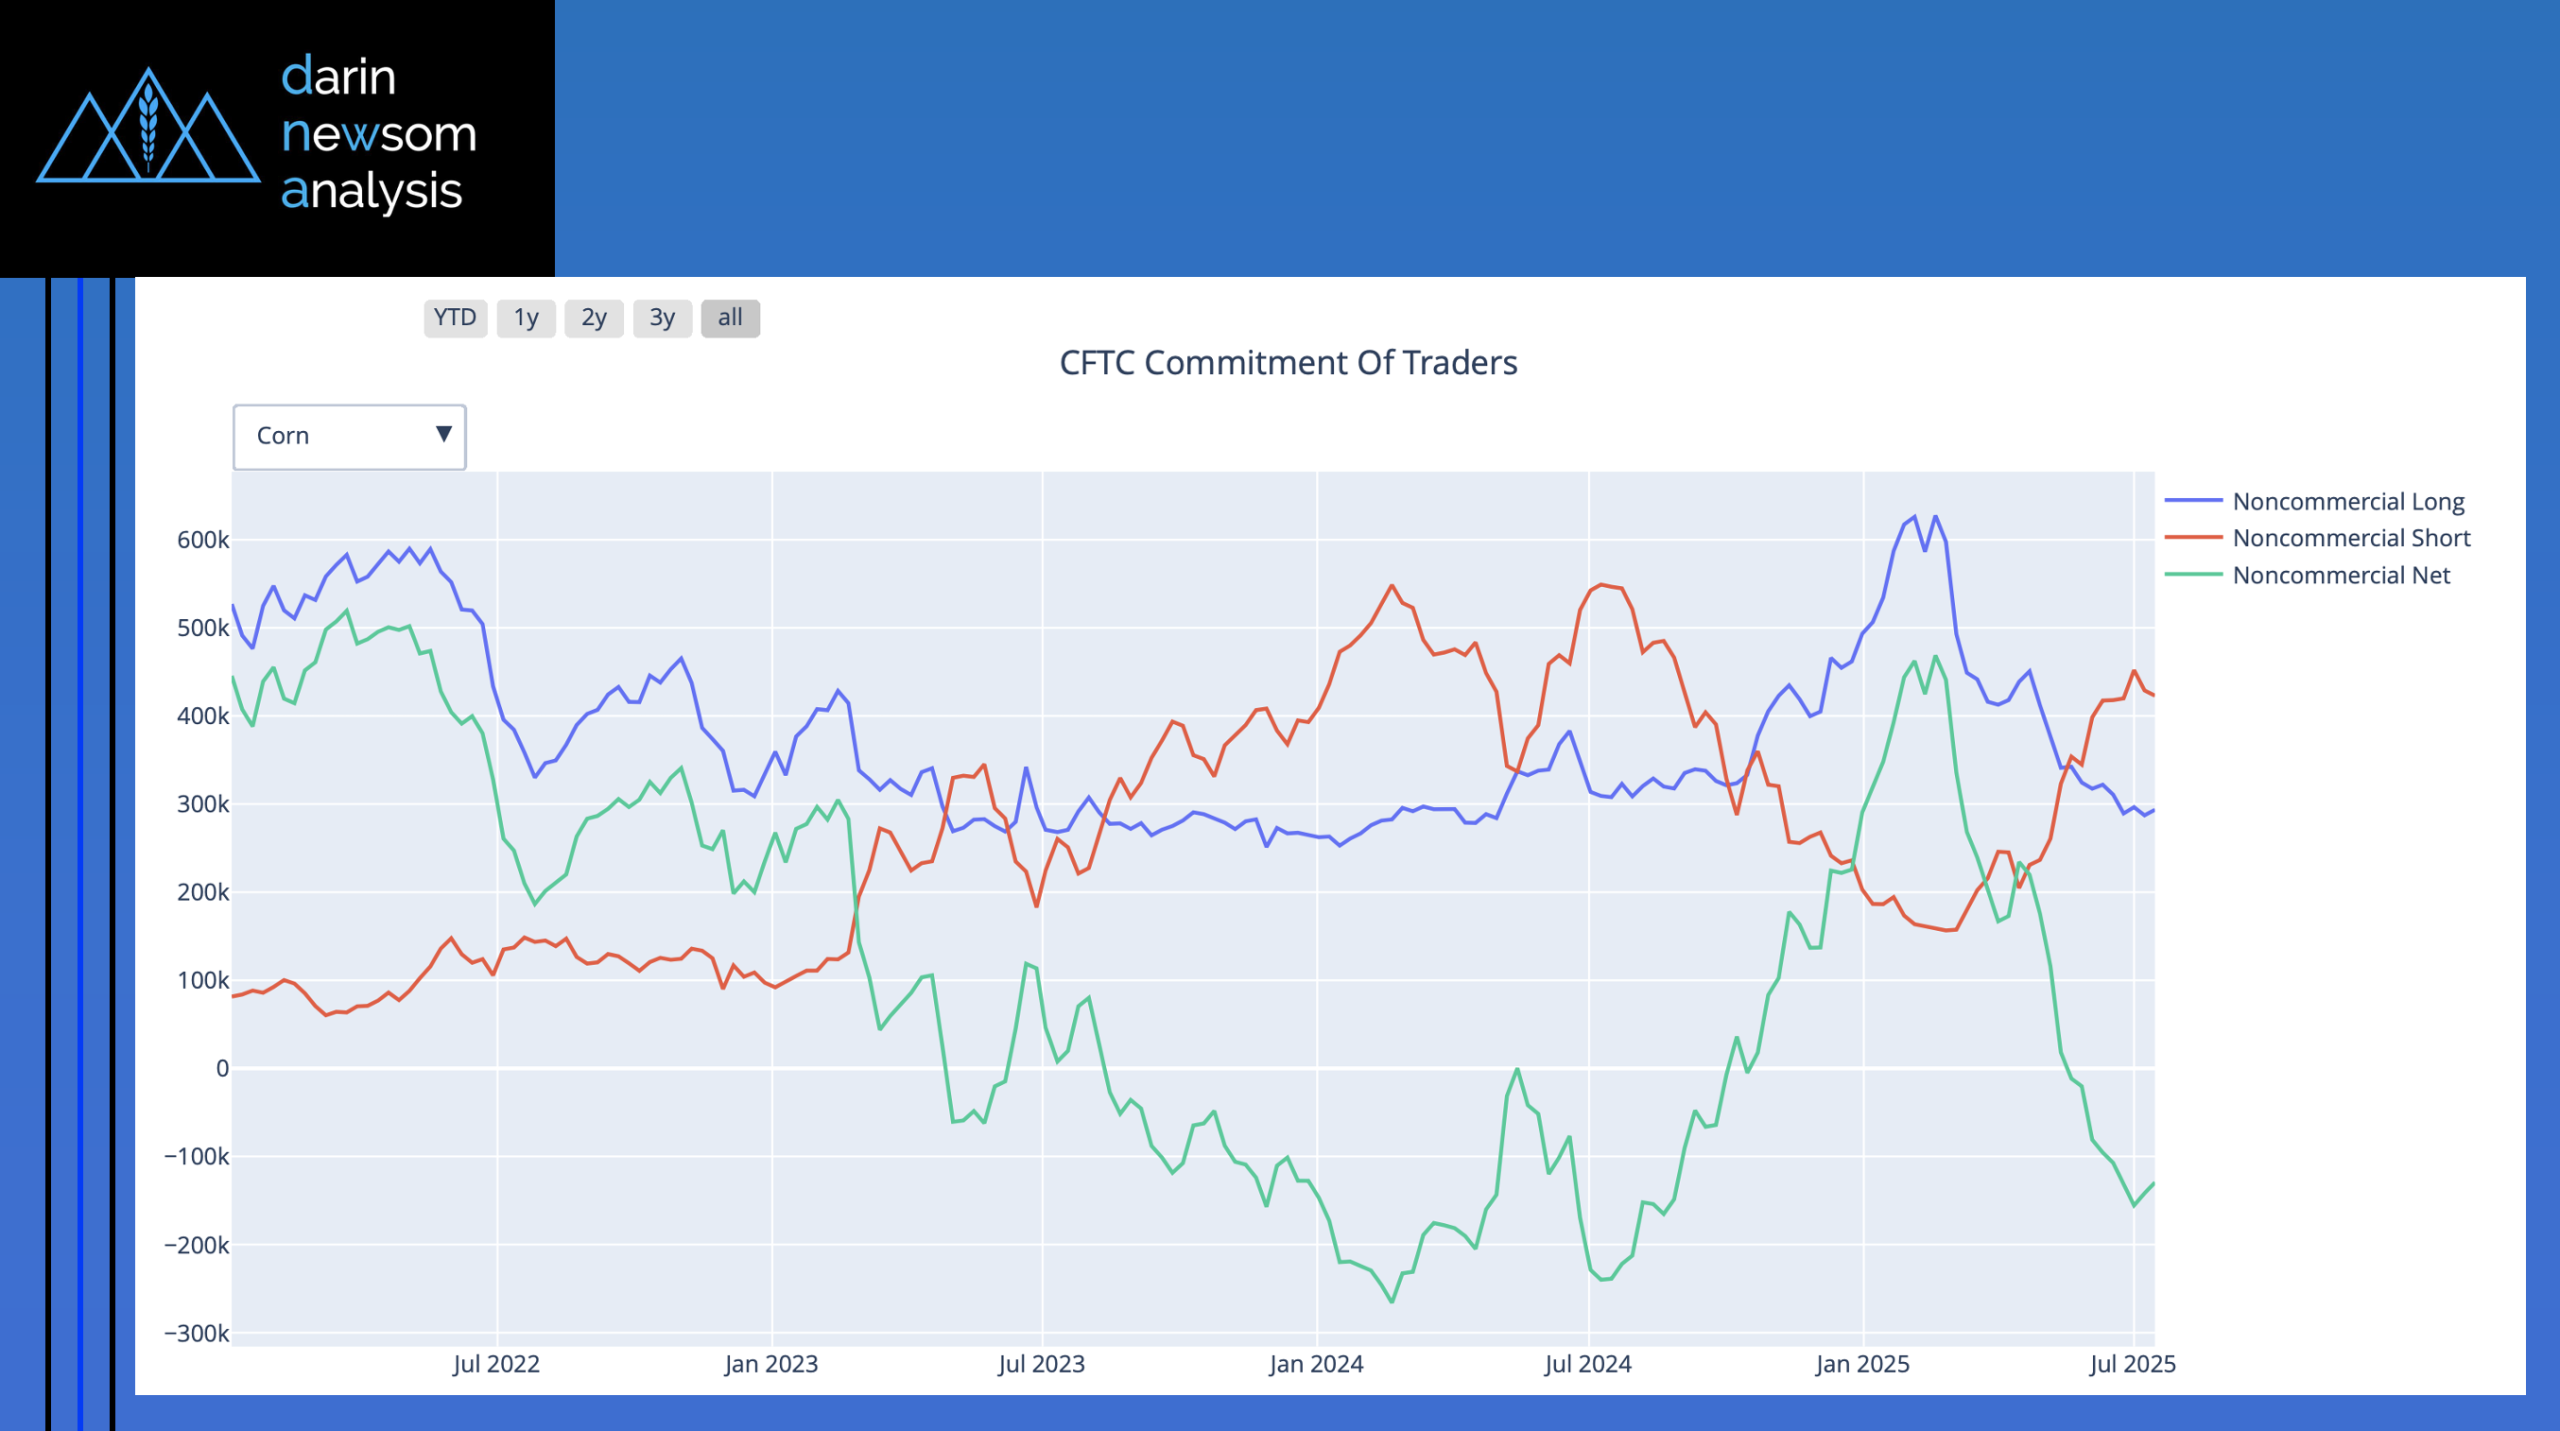The image size is (2560, 1431).
Task: Click the 0 y-axis label
Action: (x=222, y=1068)
